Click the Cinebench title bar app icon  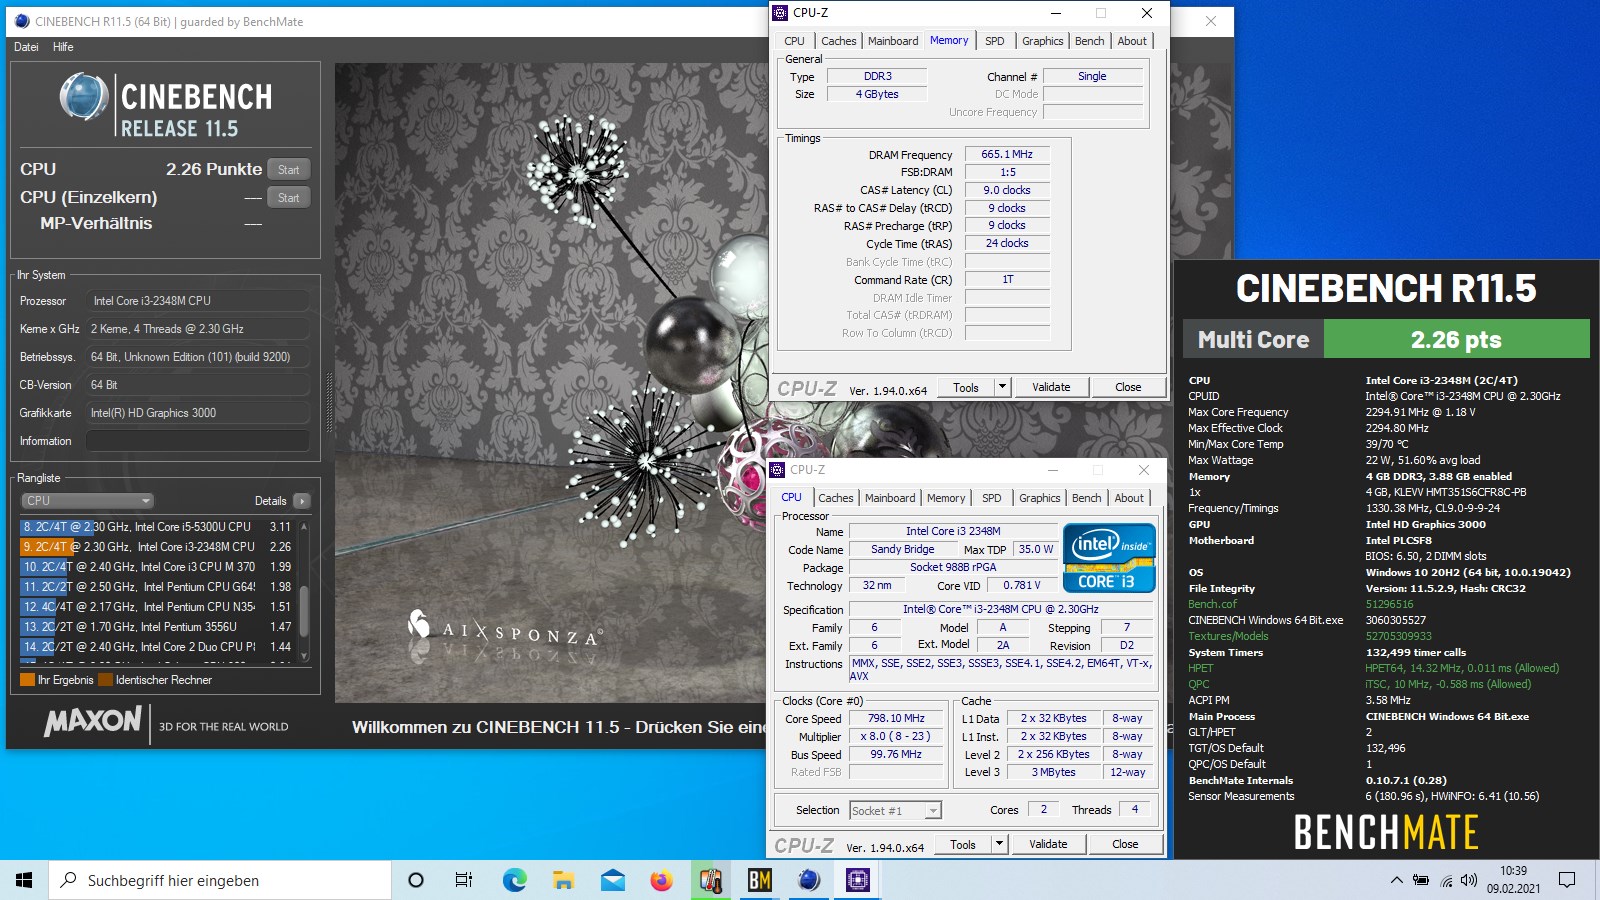point(22,21)
